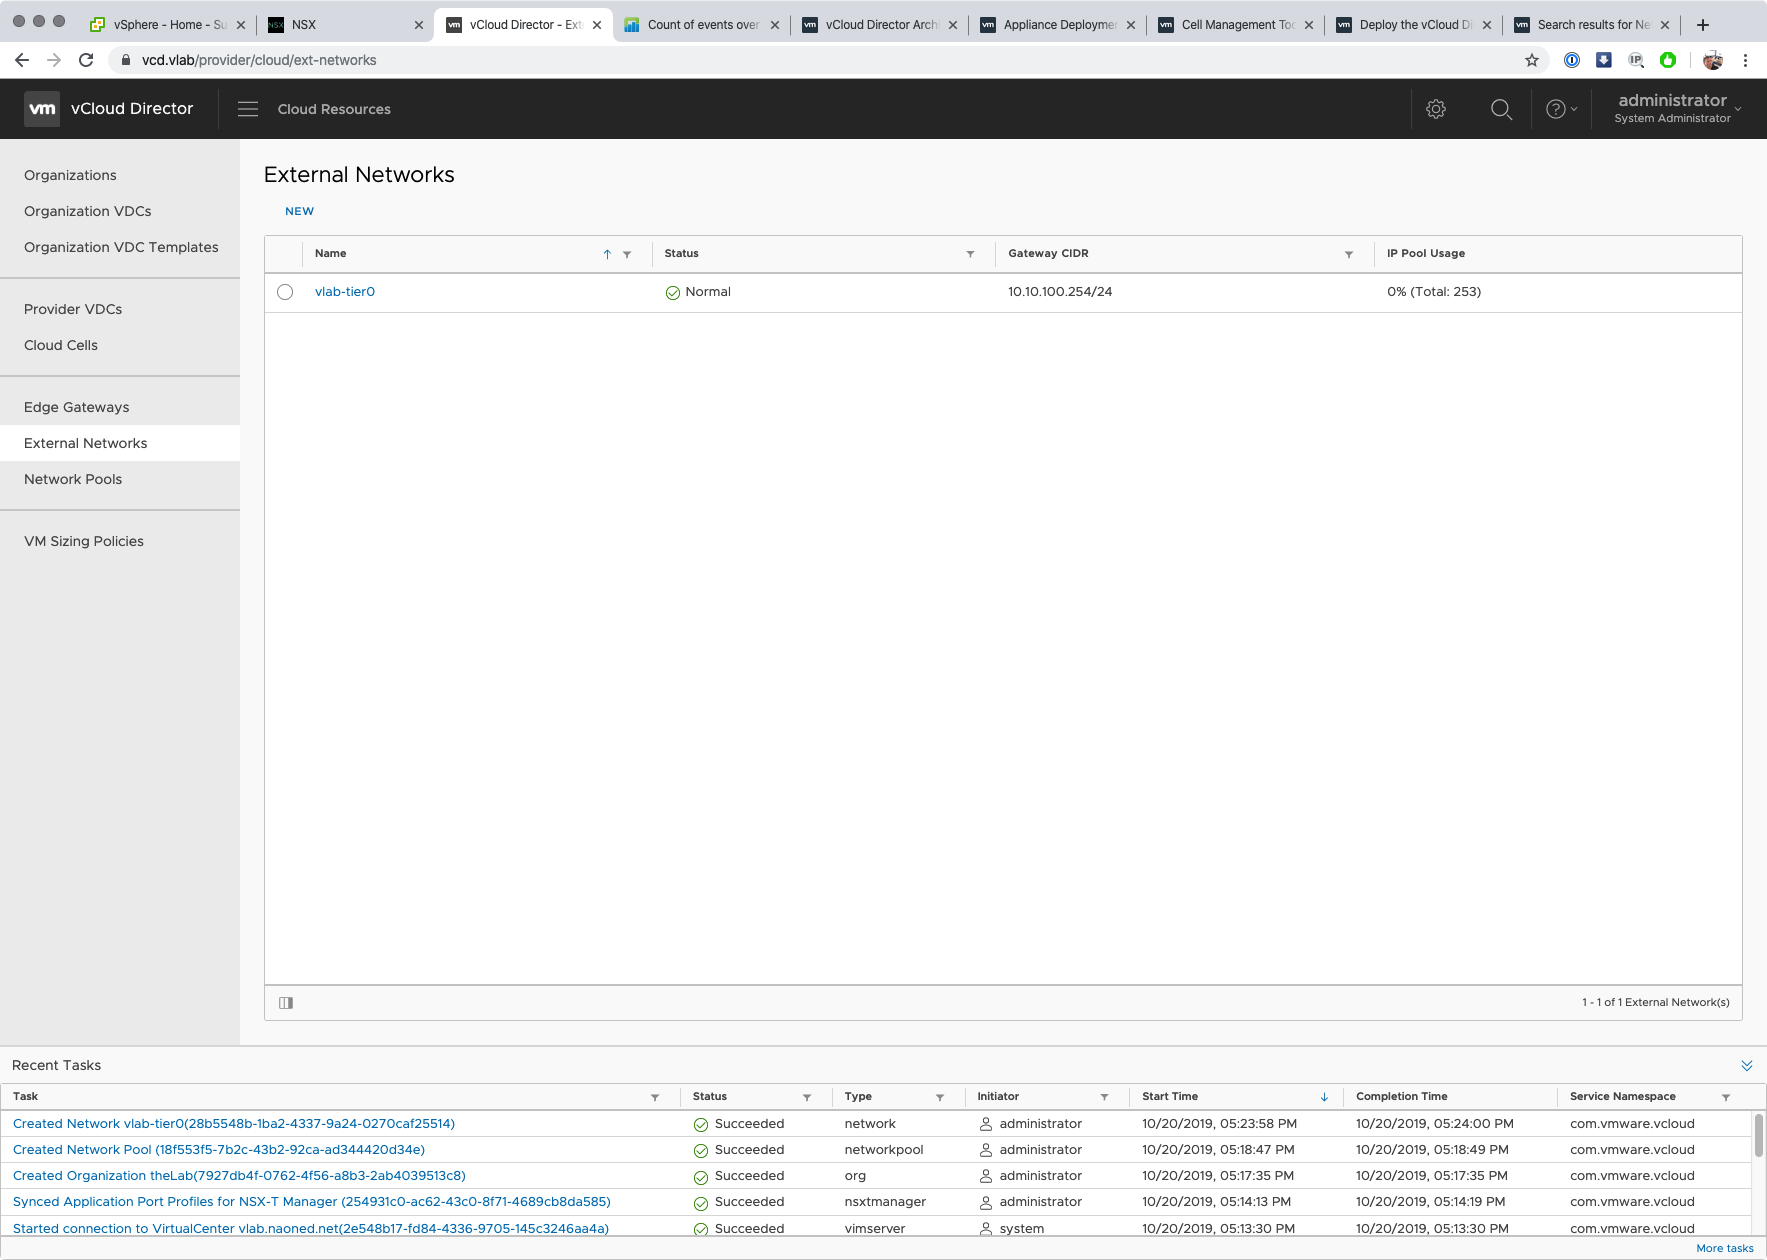Viewport: 1767px width, 1260px height.
Task: Filter the Gateway CIDR column
Action: pos(1349,254)
